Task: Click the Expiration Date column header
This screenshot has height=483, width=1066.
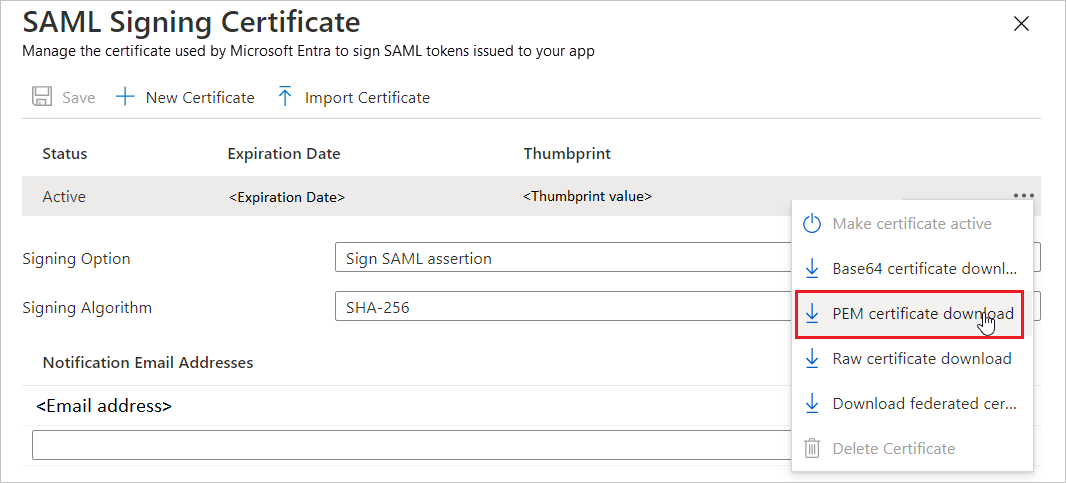Action: click(284, 154)
